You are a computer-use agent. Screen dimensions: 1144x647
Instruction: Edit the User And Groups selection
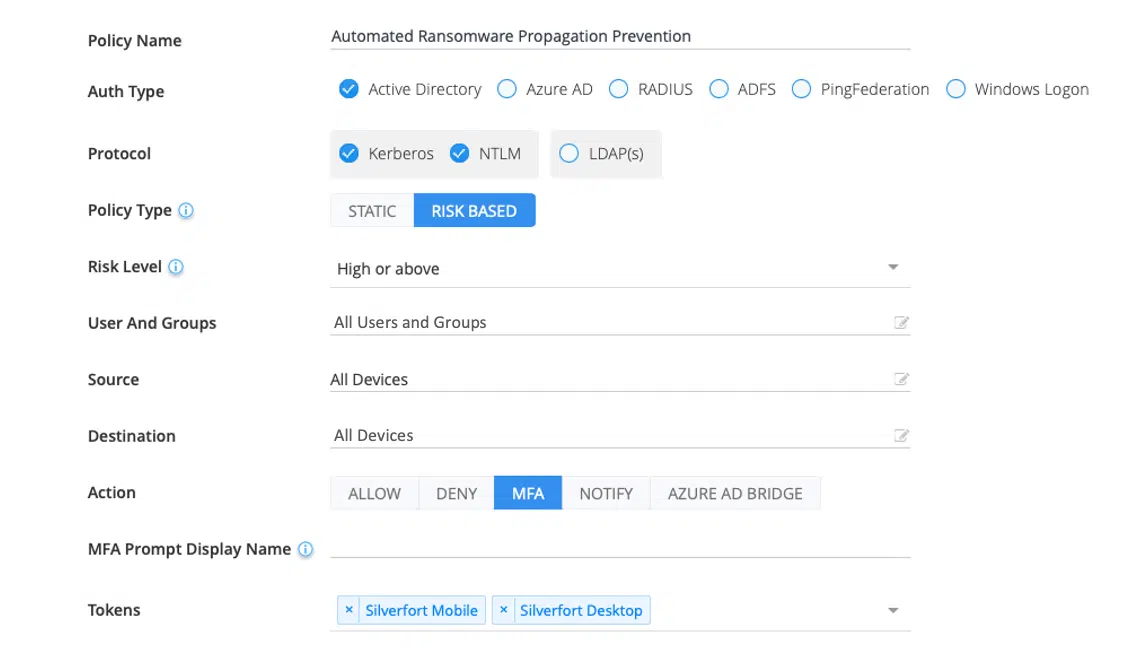901,322
